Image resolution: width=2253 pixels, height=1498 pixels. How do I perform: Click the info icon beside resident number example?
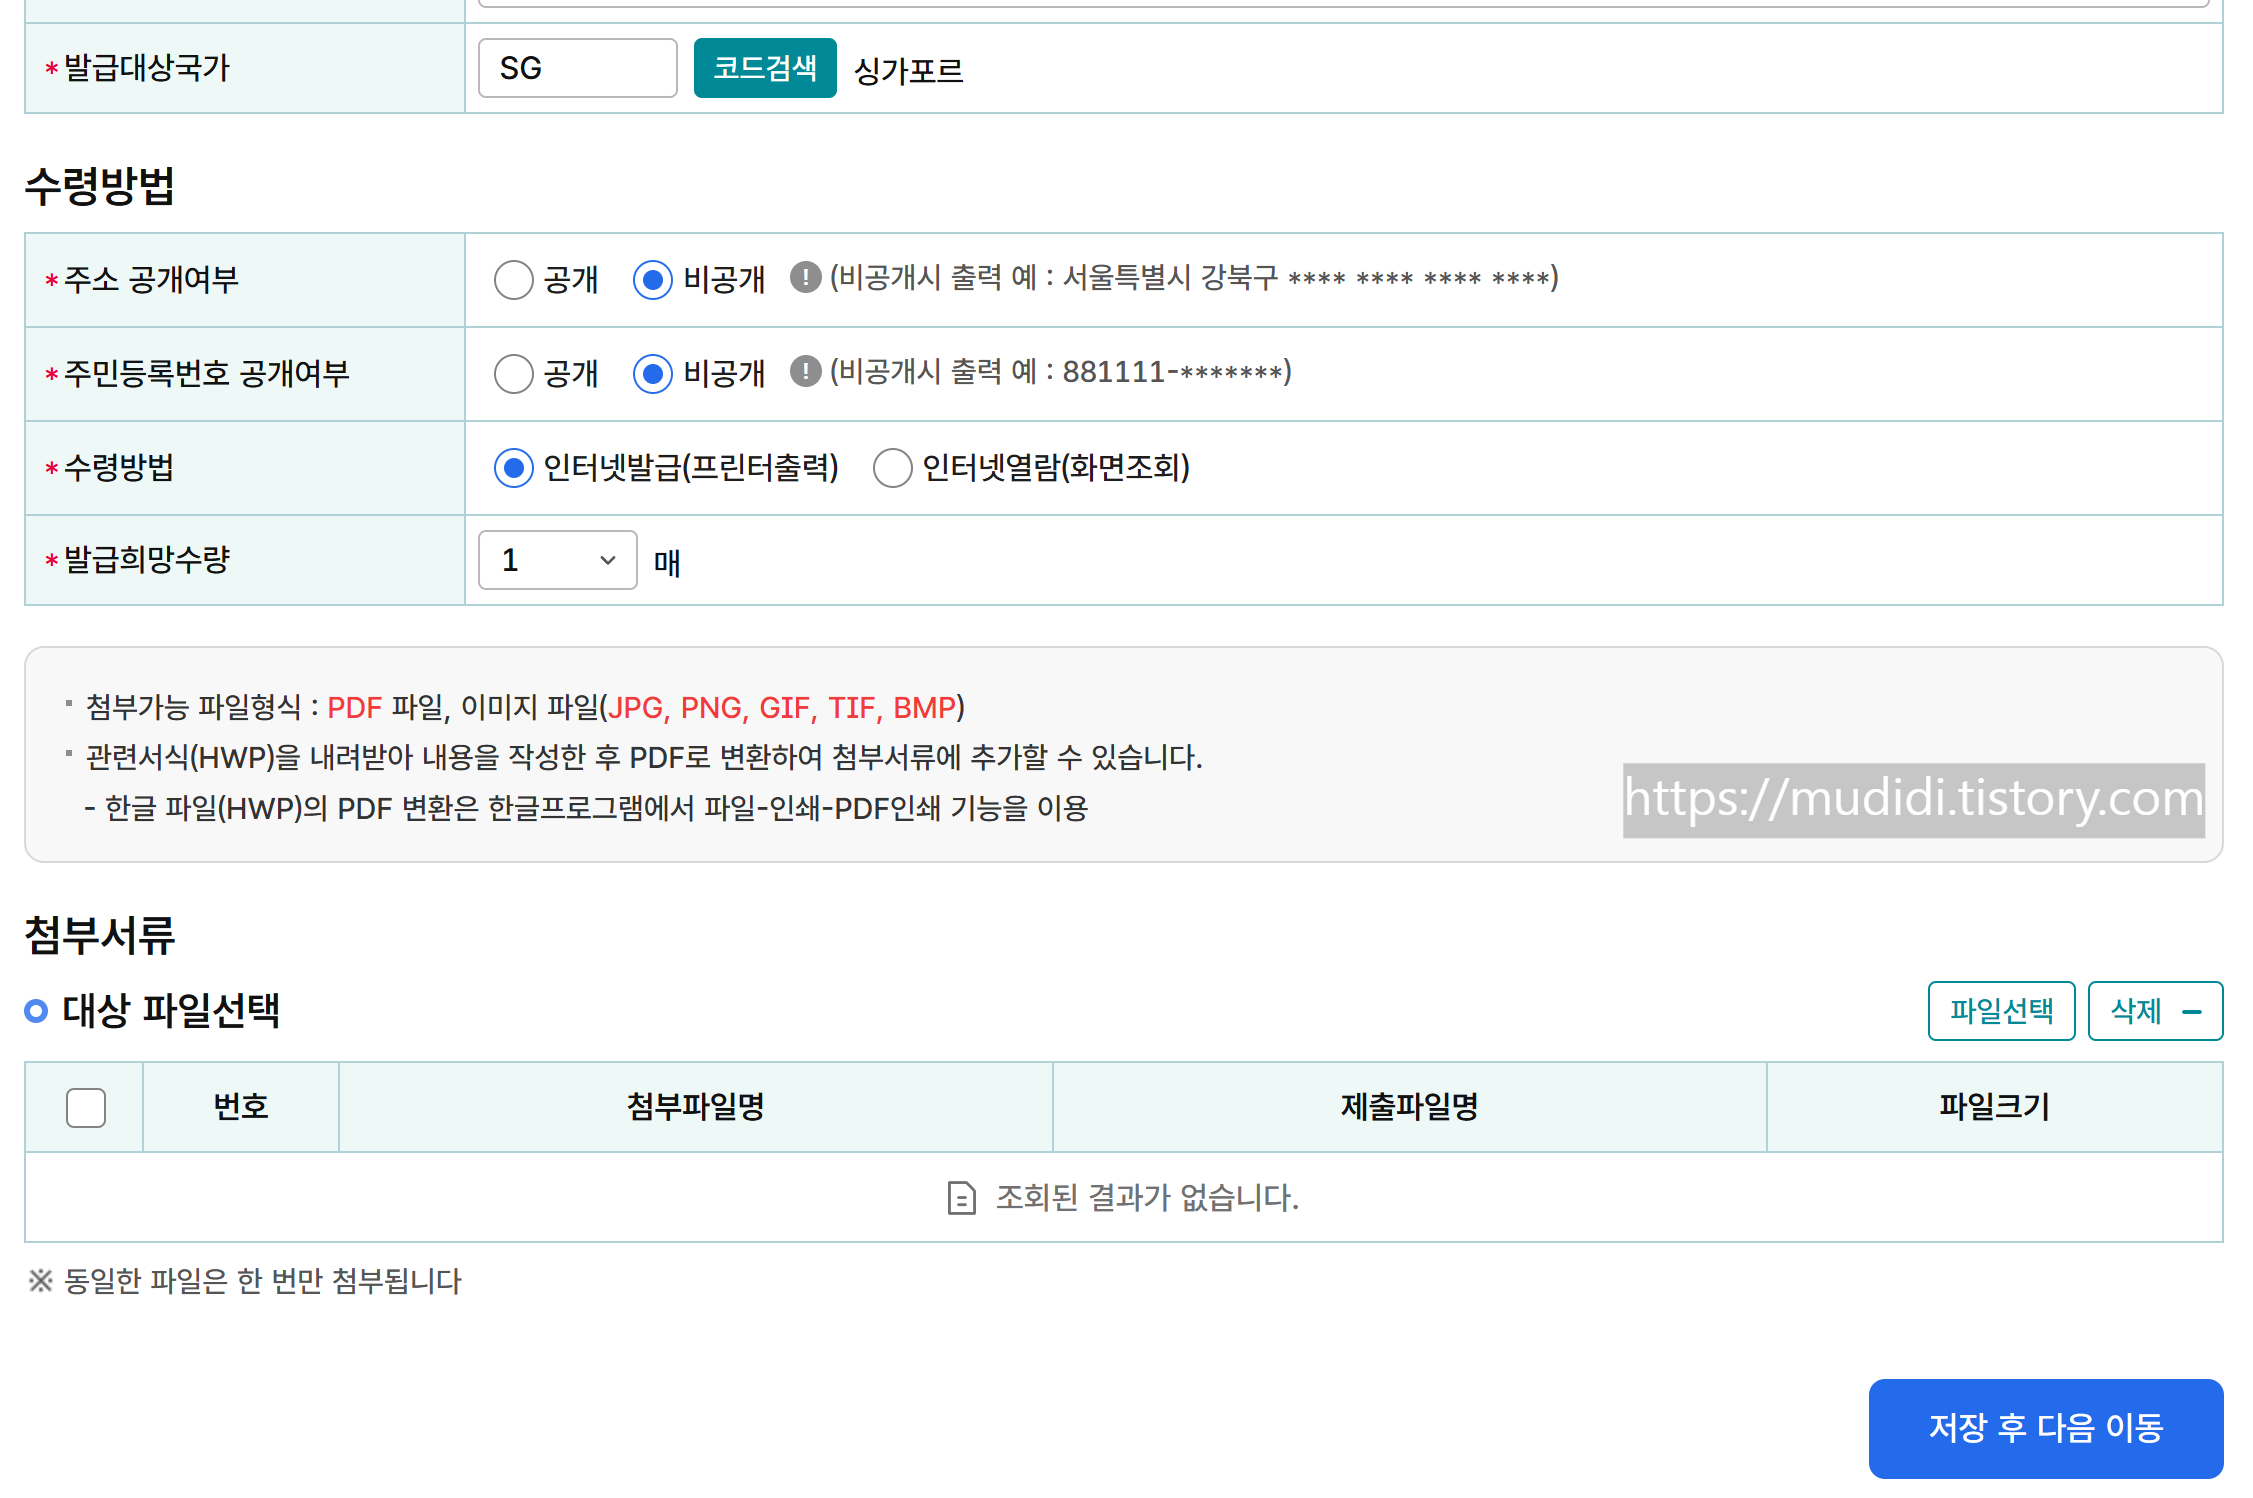point(805,374)
